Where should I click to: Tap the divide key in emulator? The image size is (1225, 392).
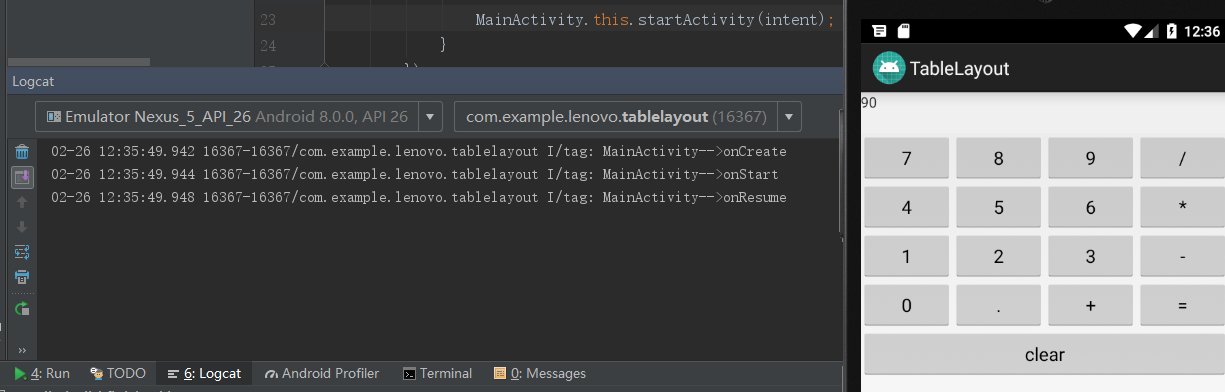[1182, 158]
